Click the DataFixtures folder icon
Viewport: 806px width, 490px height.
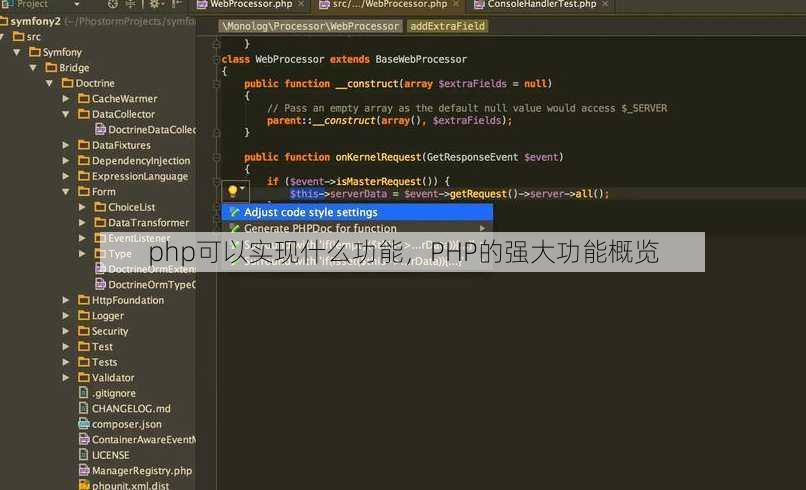[84, 145]
